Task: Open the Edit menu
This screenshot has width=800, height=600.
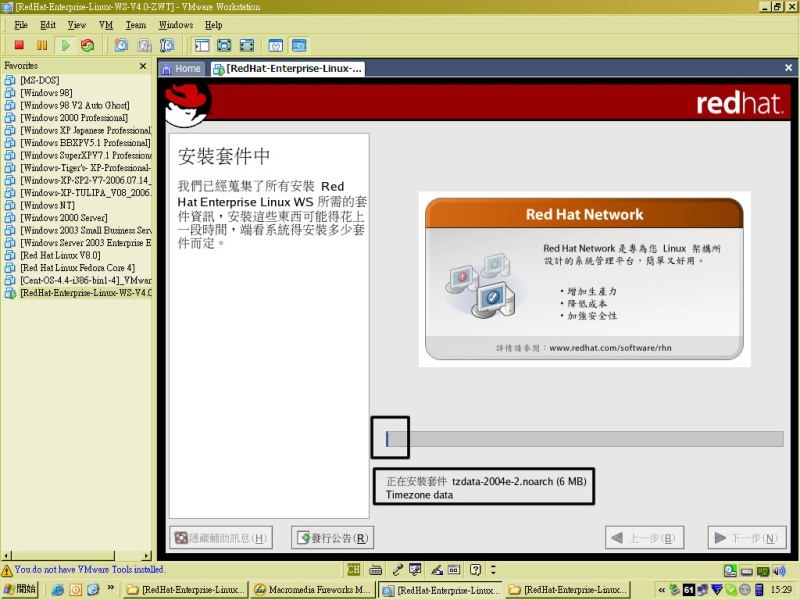Action: pos(48,24)
